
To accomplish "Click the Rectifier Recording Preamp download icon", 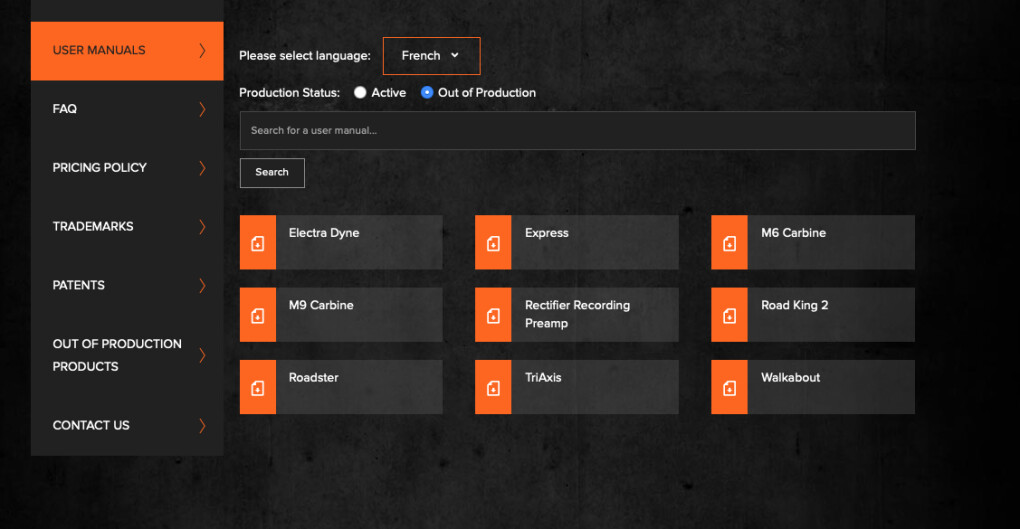I will [493, 315].
